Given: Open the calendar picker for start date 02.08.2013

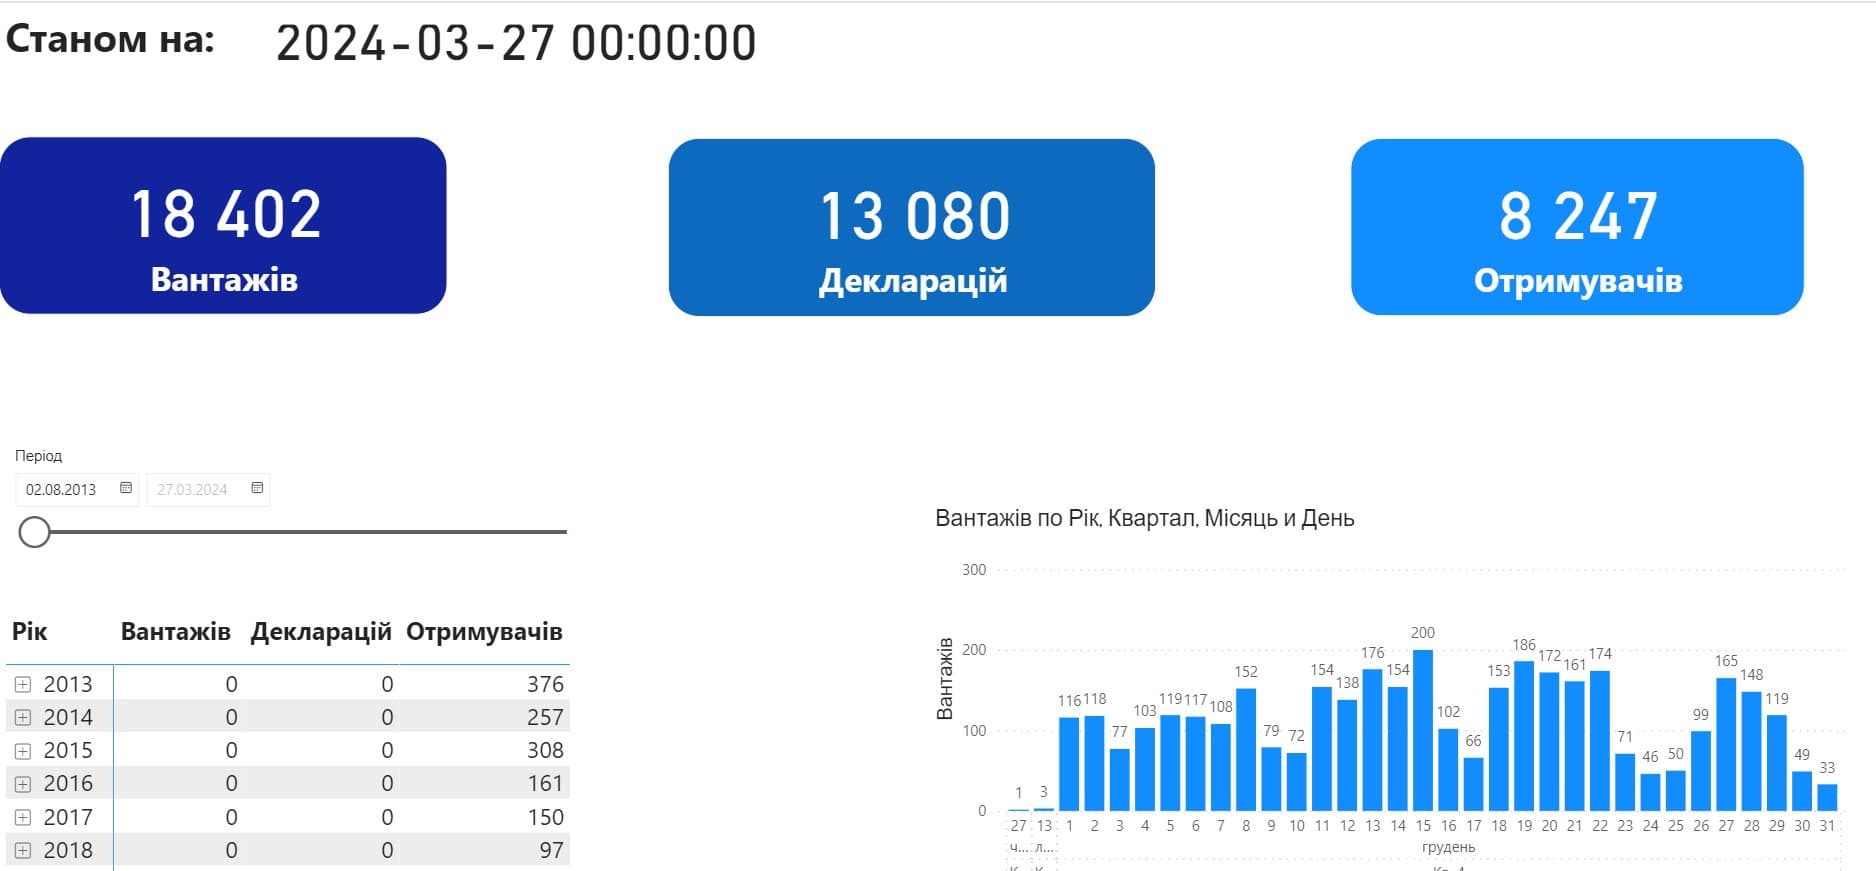Looking at the screenshot, I should tap(126, 488).
